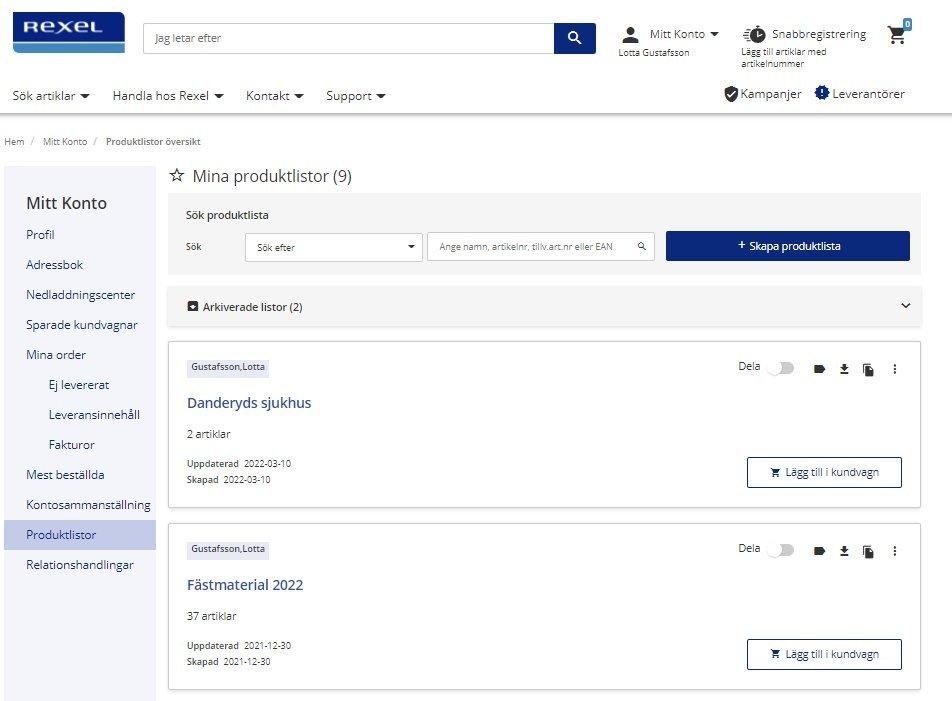This screenshot has width=952, height=701.
Task: Click the label icon for Danderyds sjukhus
Action: (x=819, y=369)
